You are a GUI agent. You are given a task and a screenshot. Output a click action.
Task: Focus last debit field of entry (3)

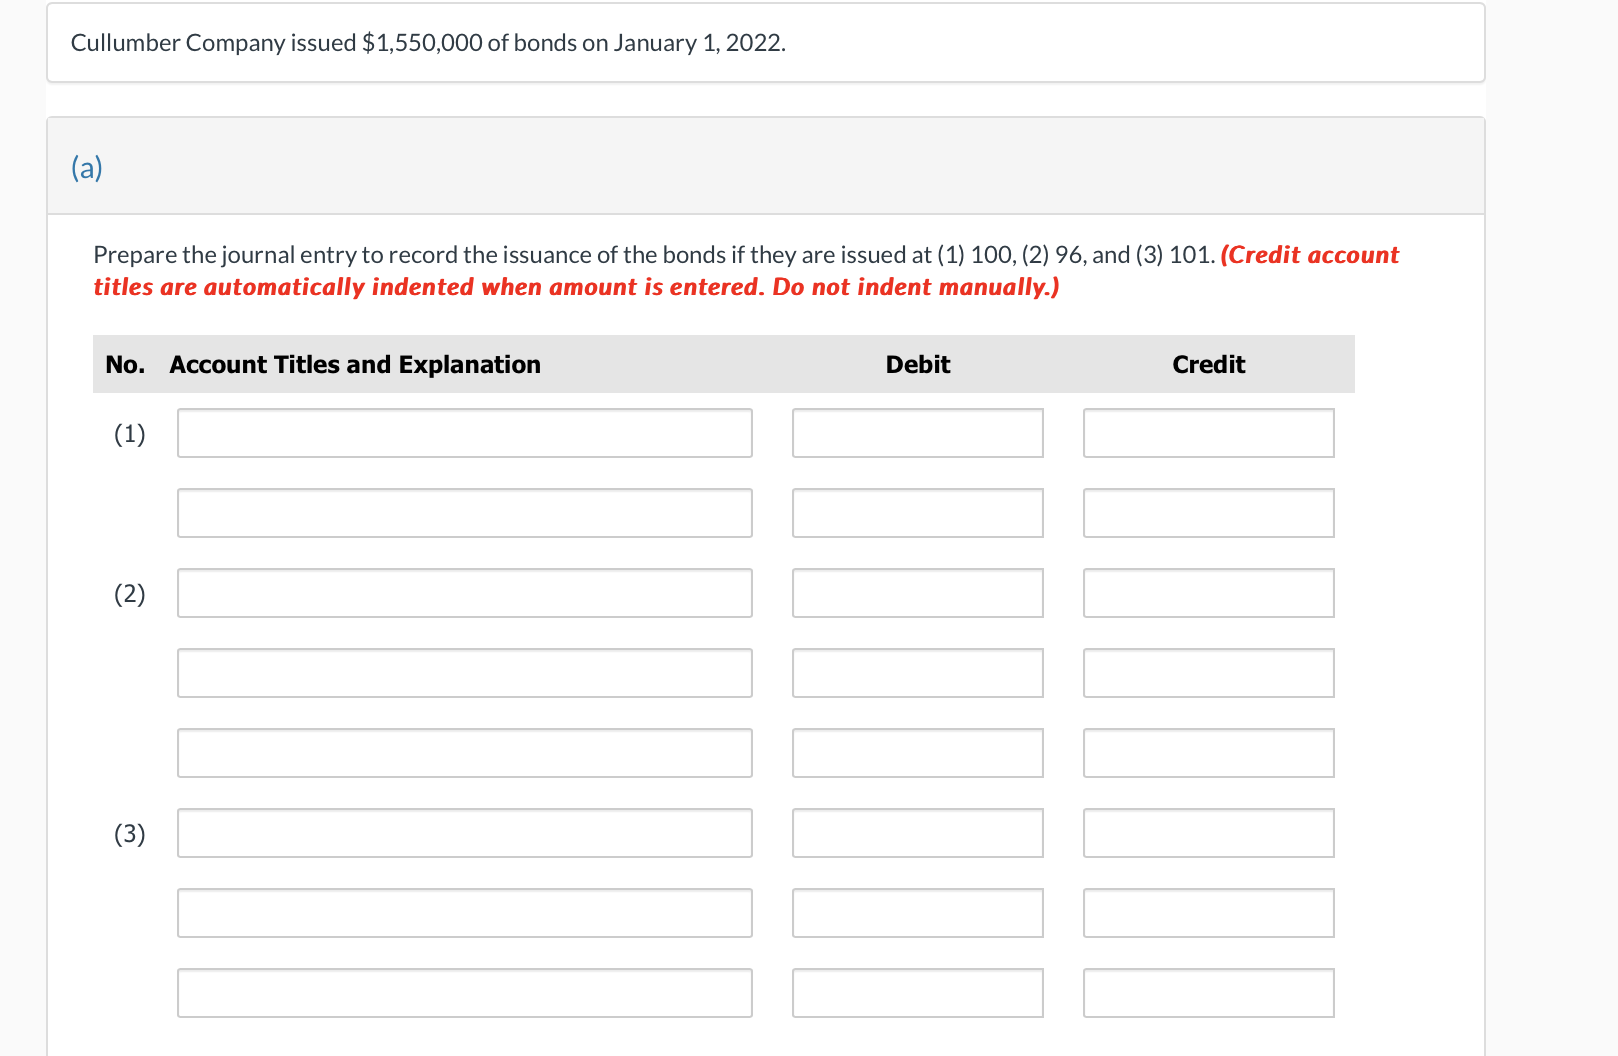tap(918, 993)
